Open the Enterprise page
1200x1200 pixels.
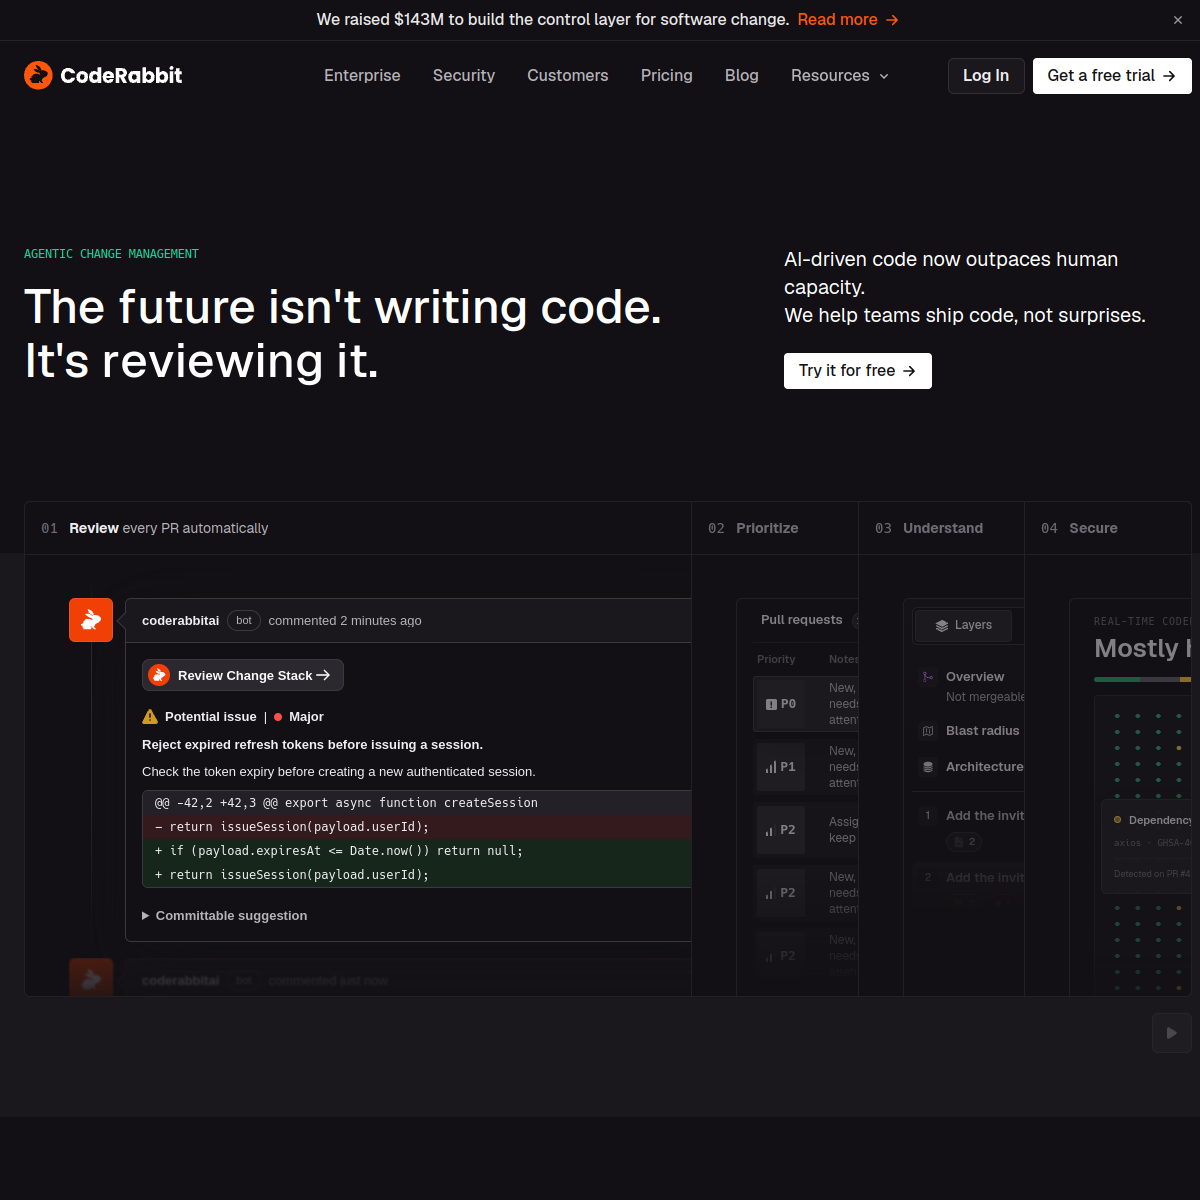coord(362,76)
